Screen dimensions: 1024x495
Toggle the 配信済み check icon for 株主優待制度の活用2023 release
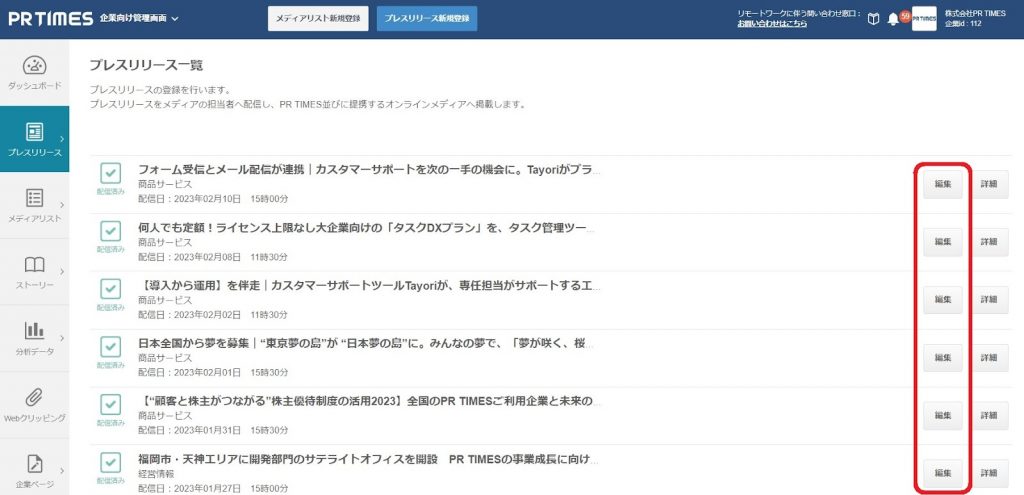click(110, 405)
